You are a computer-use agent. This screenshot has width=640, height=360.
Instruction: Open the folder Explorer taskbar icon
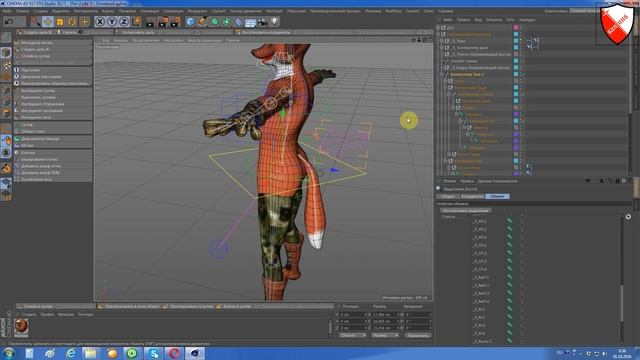91,353
